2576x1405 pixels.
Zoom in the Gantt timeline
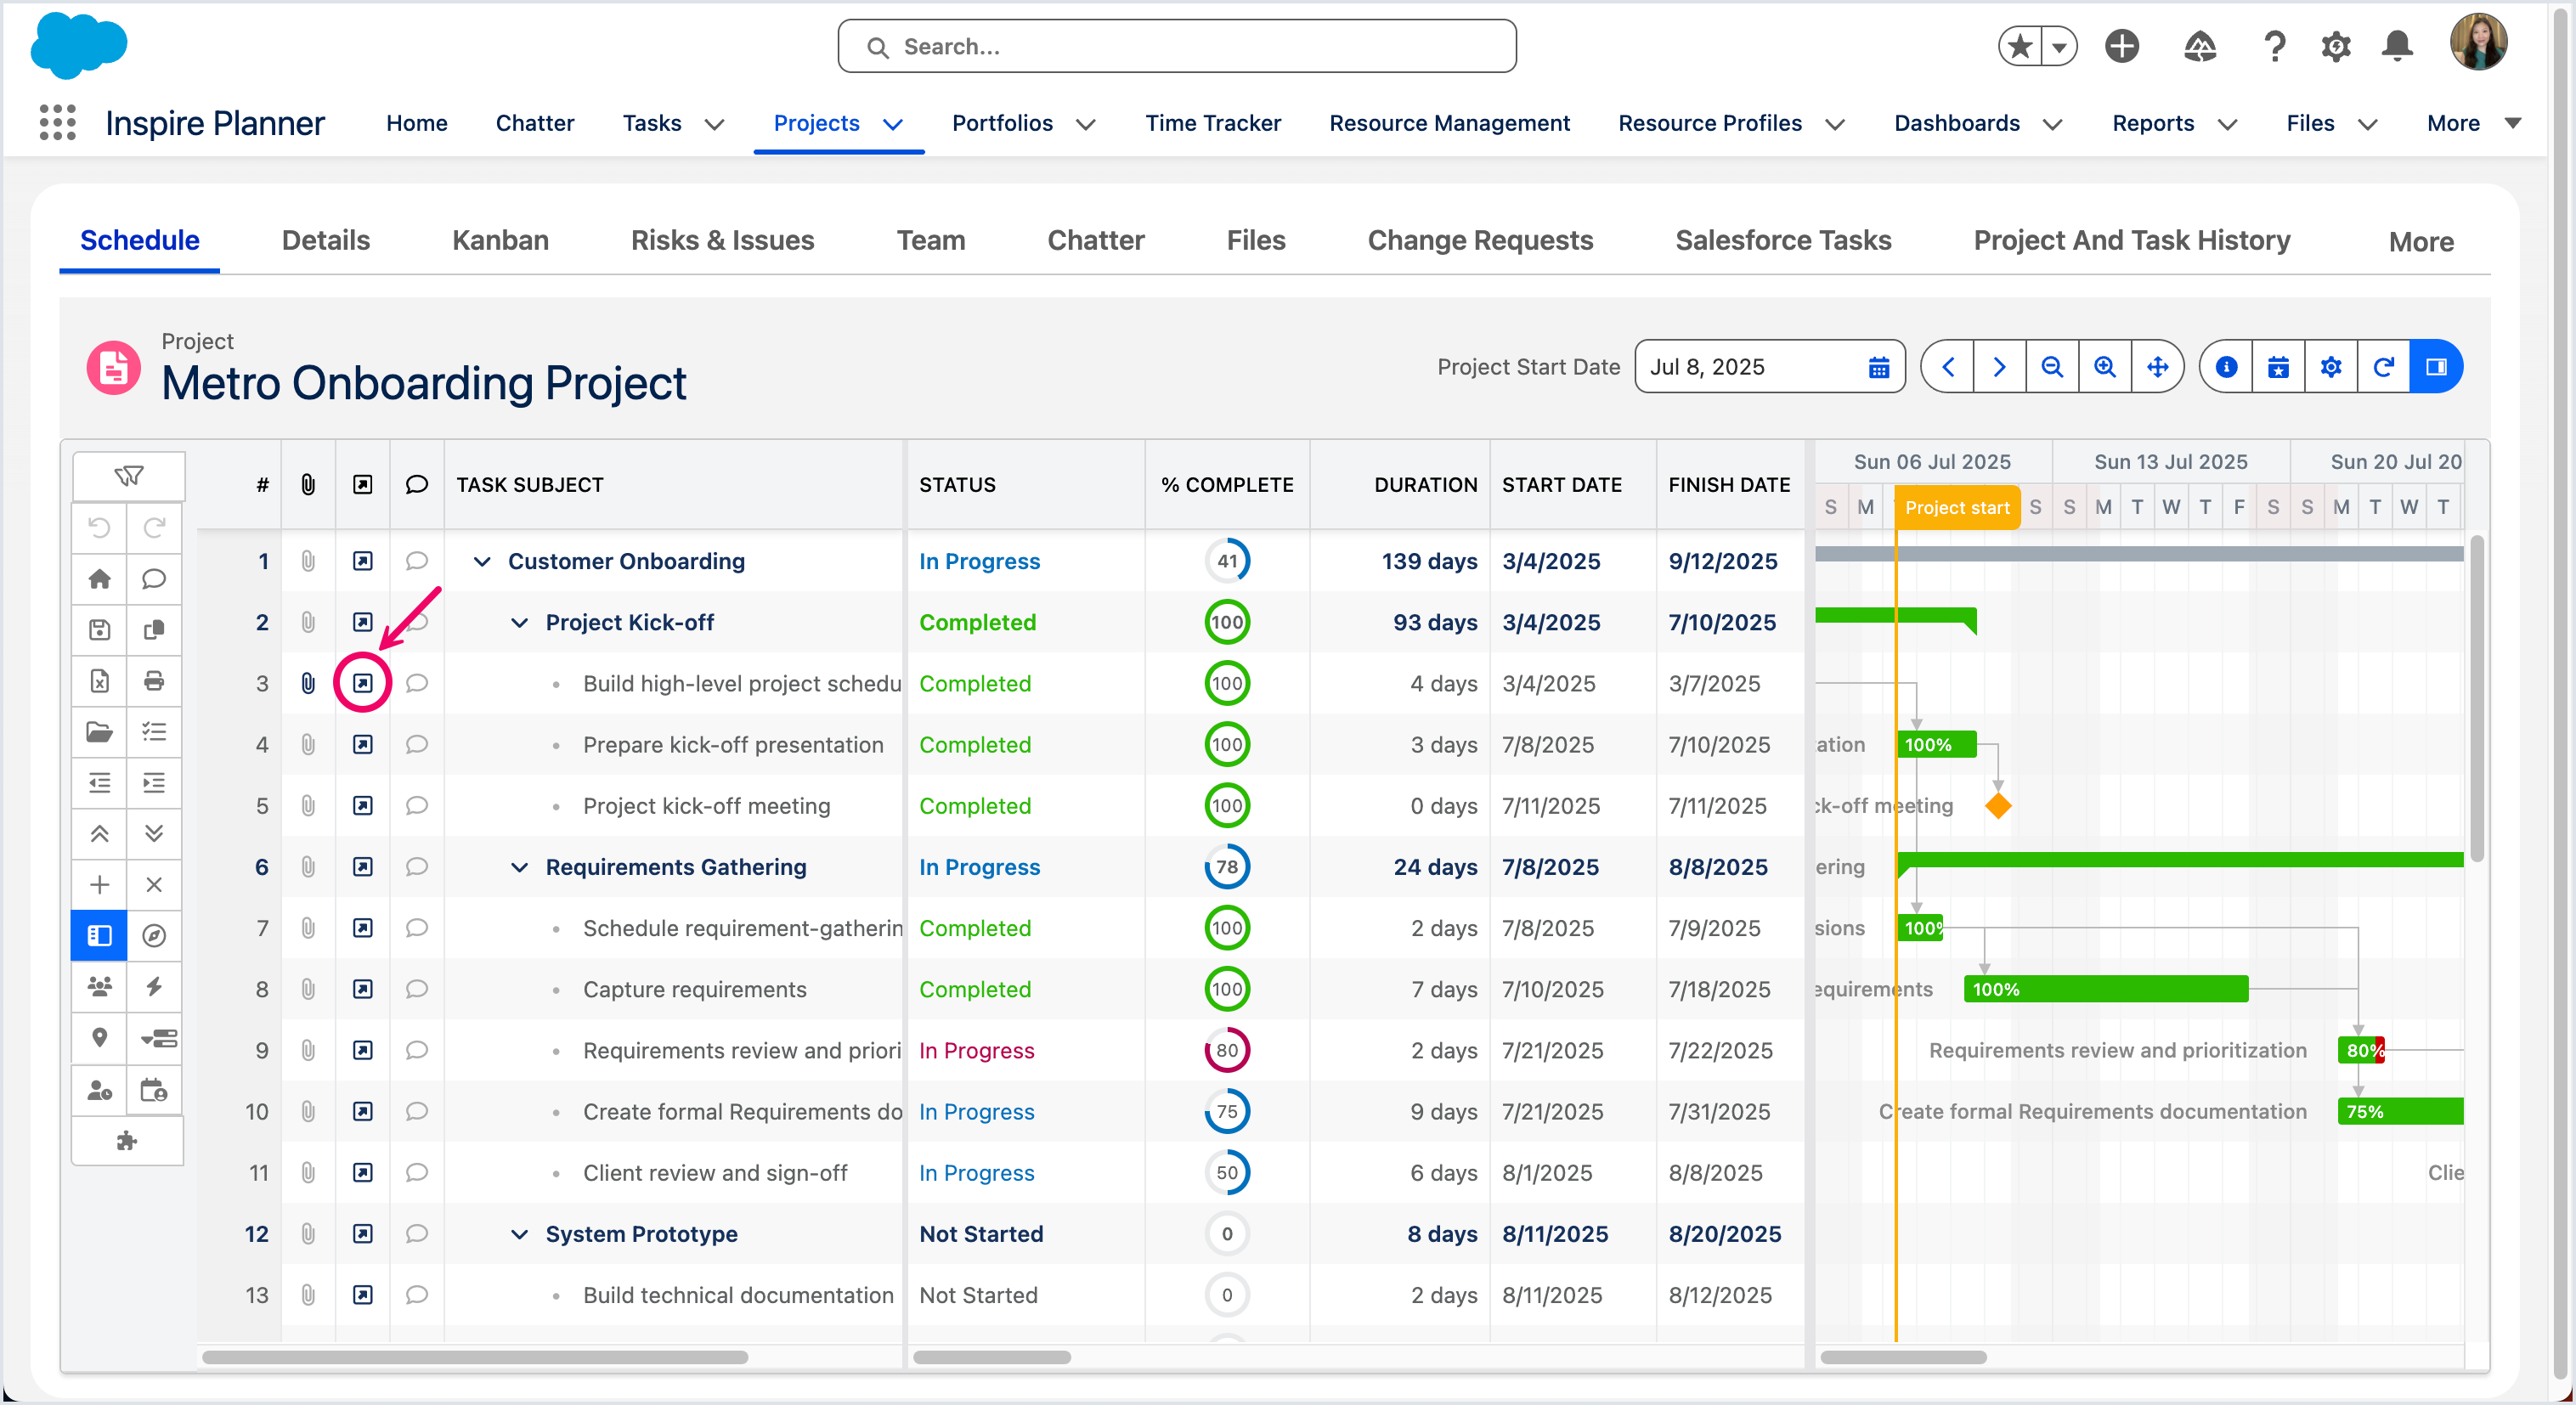(x=2105, y=367)
